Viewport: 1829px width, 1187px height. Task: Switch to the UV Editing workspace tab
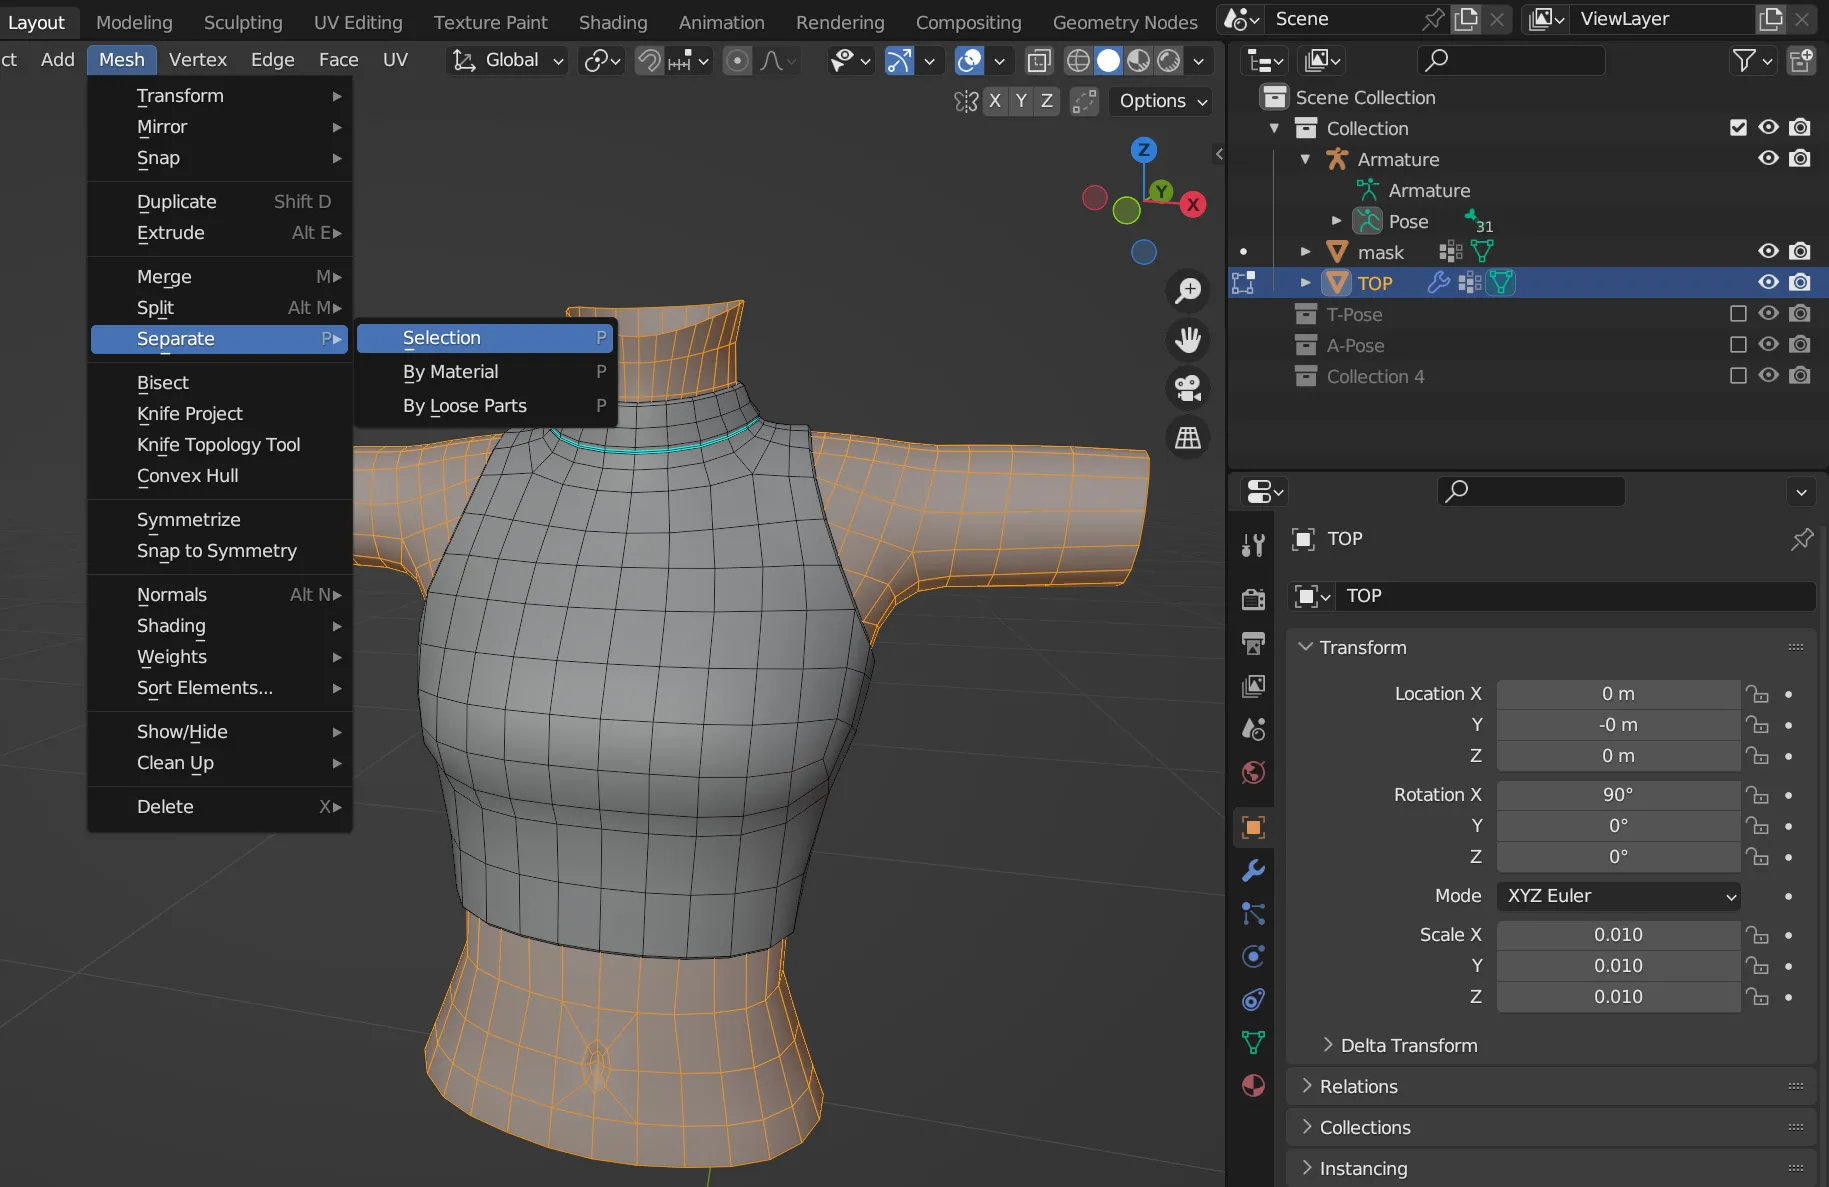(358, 22)
